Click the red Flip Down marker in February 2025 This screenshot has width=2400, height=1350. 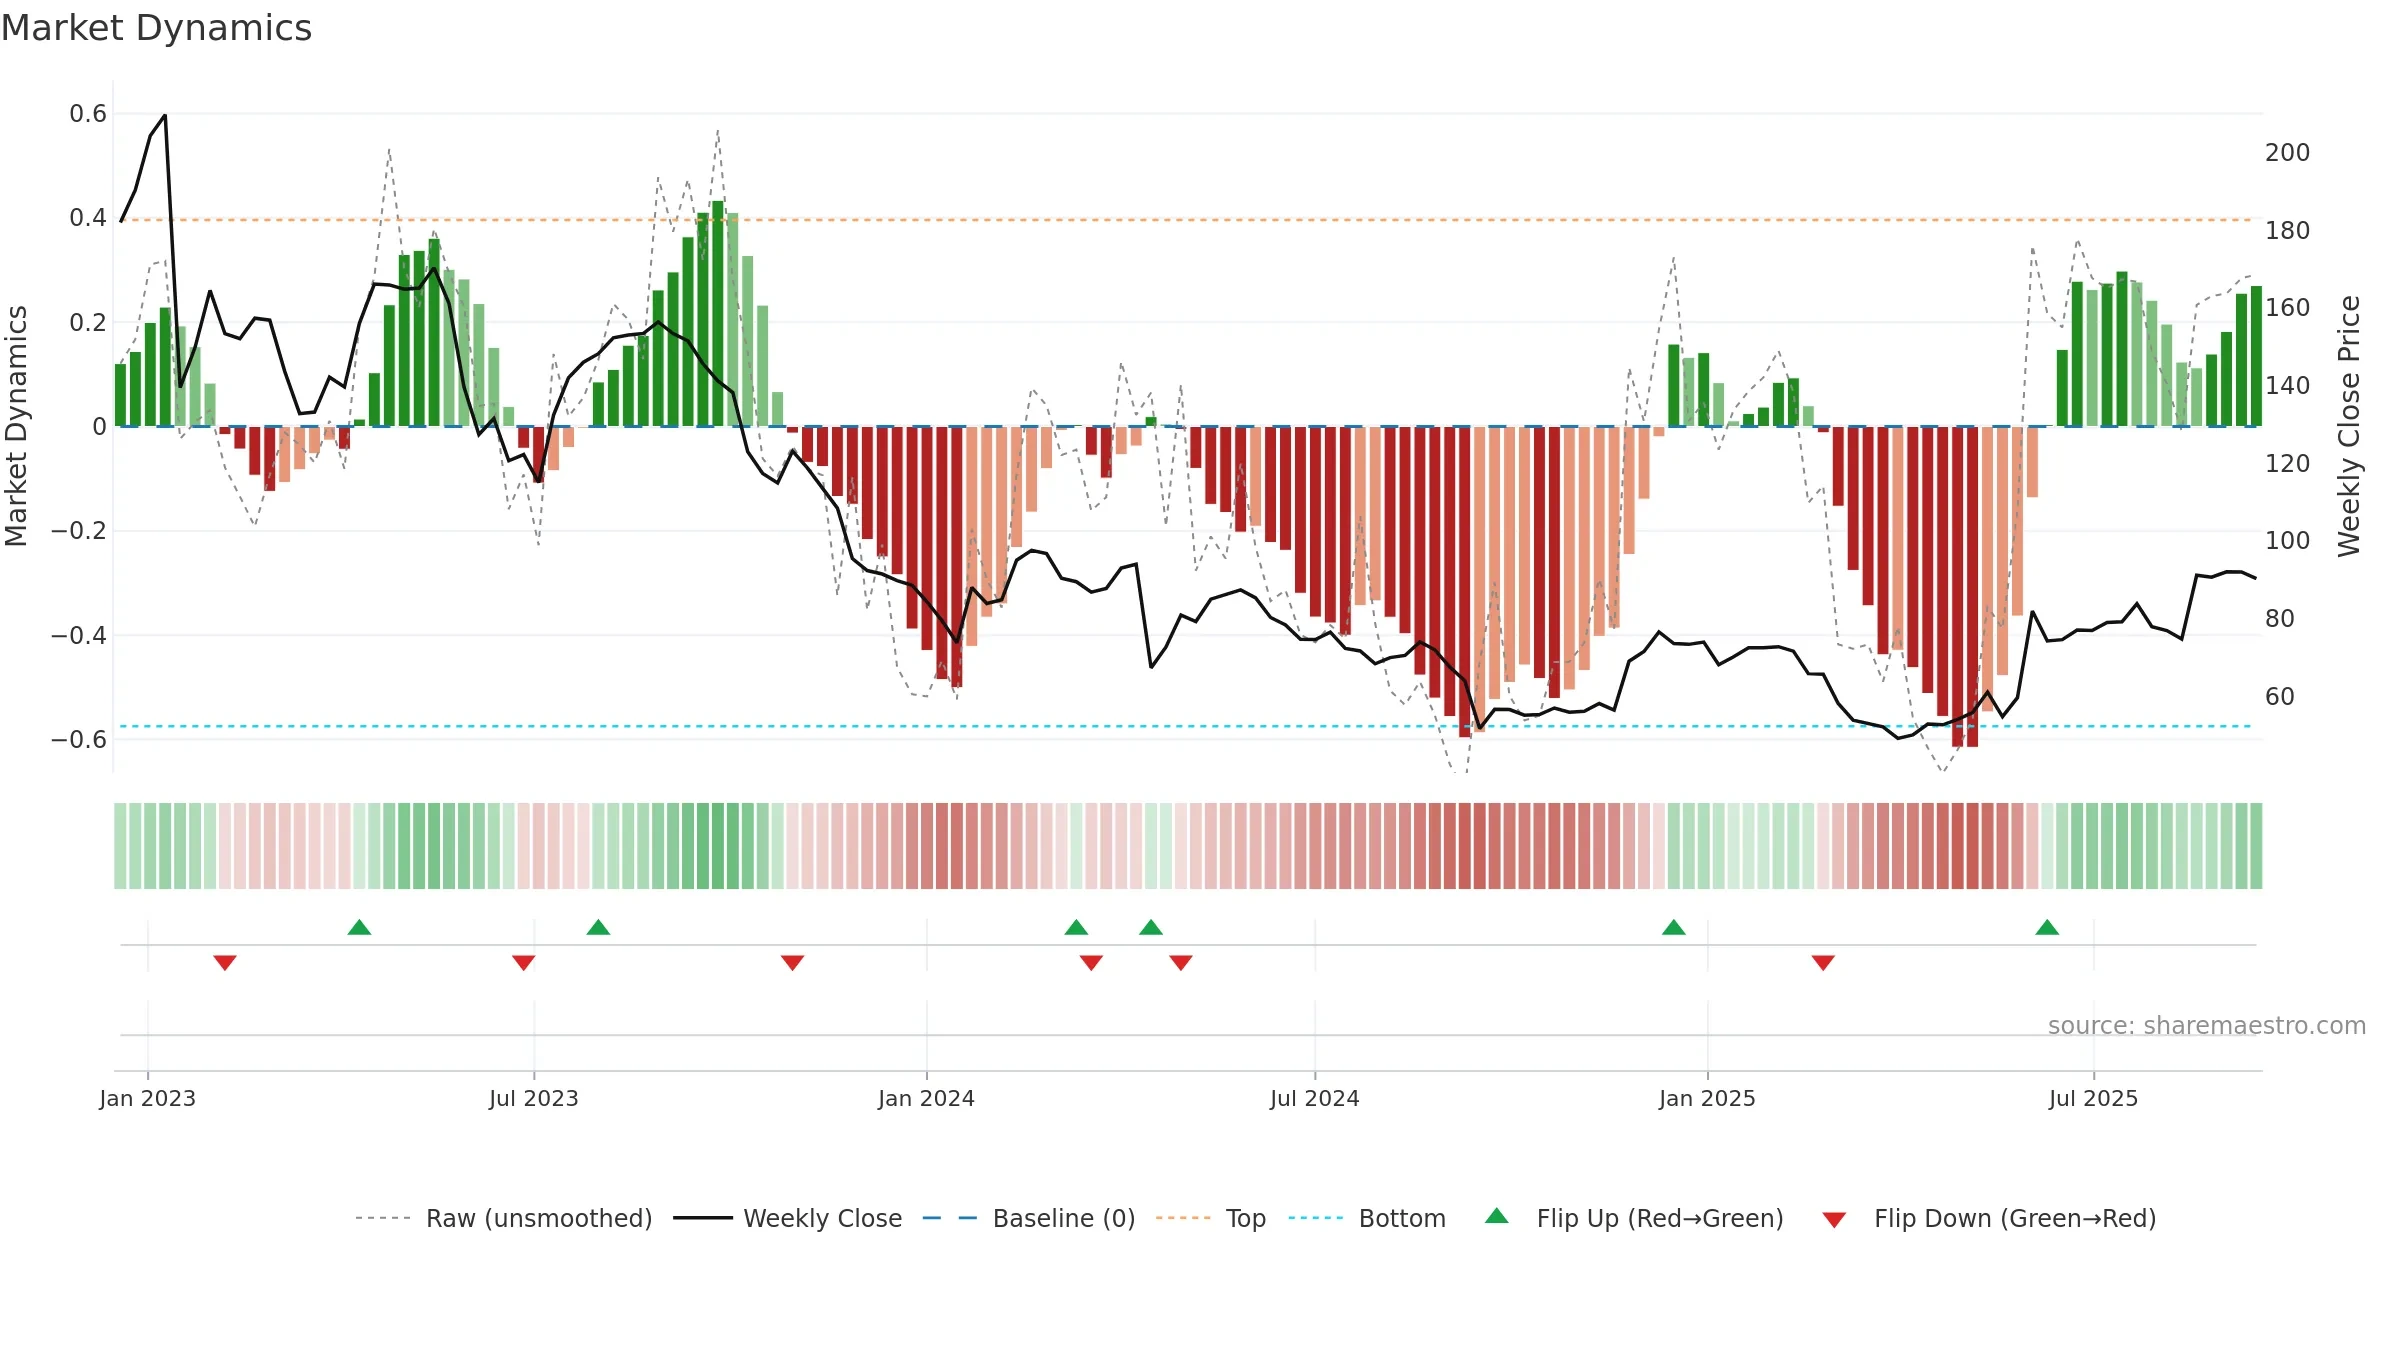coord(1823,963)
